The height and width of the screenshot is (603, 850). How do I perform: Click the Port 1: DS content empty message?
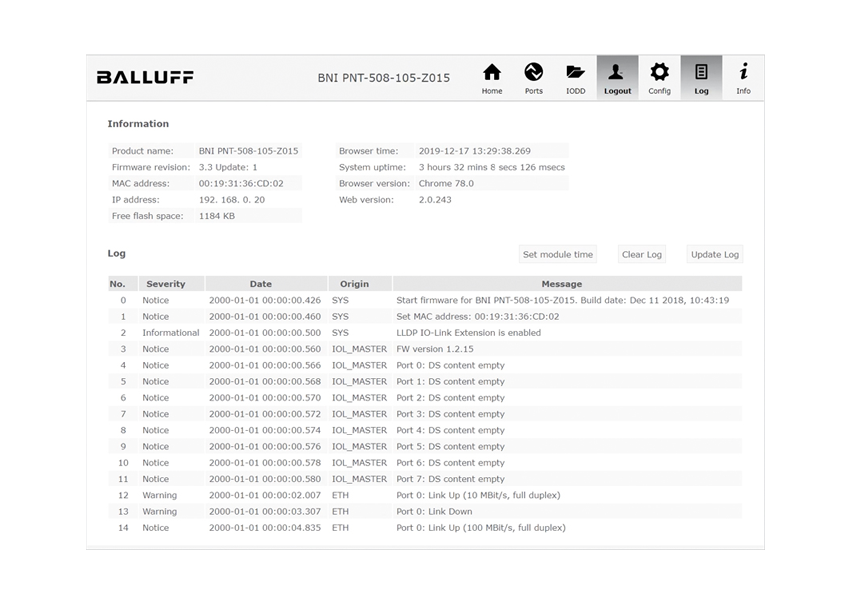point(450,381)
